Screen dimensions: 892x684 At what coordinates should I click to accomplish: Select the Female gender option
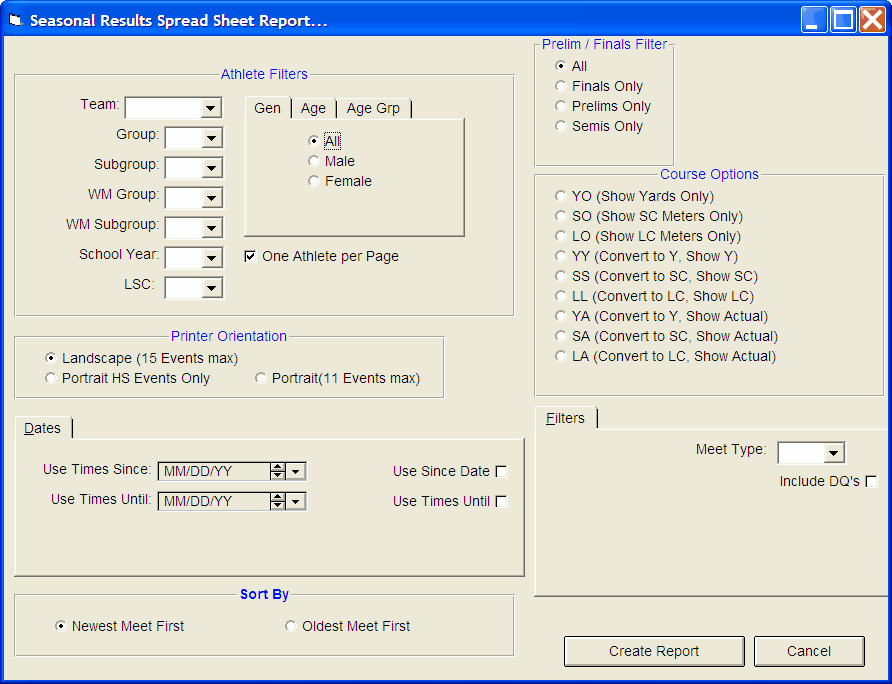(x=314, y=181)
